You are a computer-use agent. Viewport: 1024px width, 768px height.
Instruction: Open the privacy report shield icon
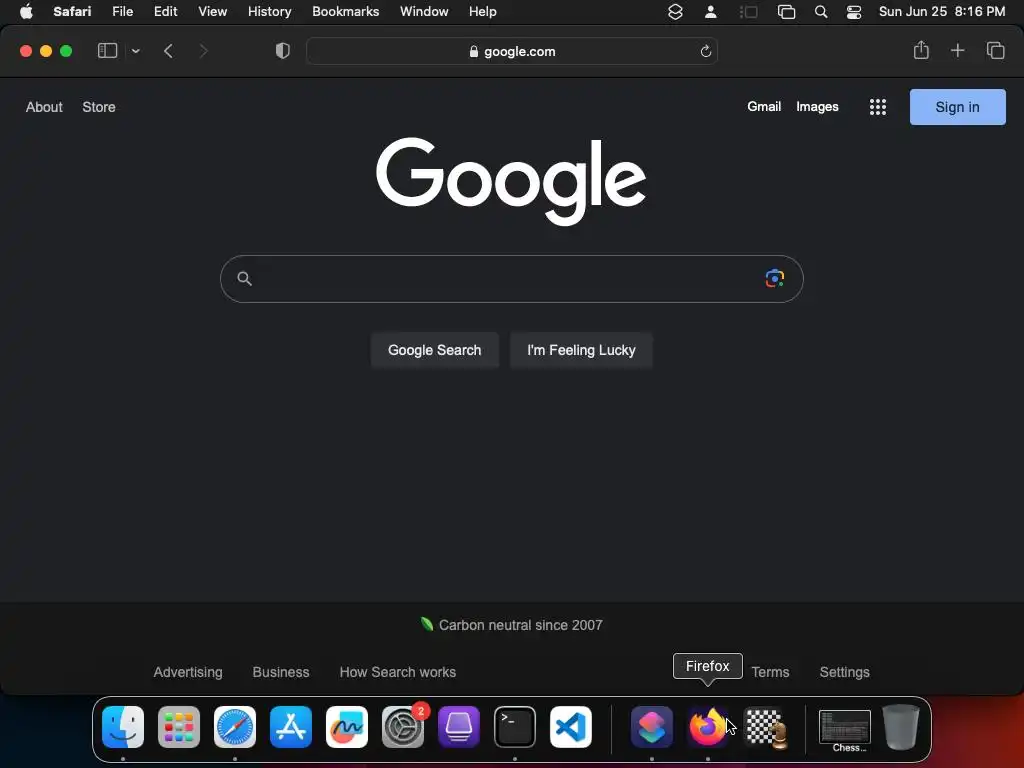pyautogui.click(x=283, y=51)
